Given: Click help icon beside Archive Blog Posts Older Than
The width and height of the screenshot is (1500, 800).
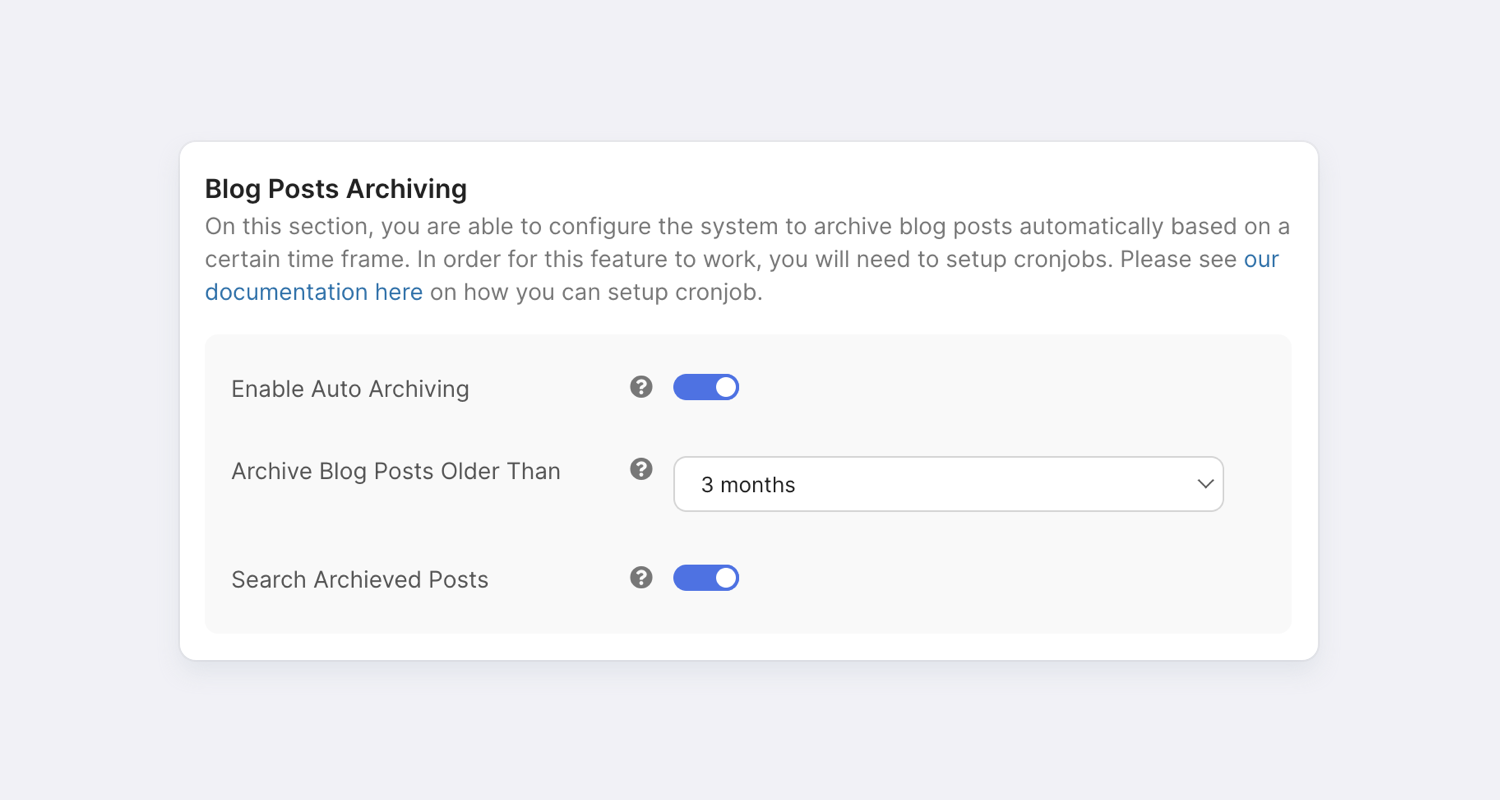Looking at the screenshot, I should click(x=641, y=469).
